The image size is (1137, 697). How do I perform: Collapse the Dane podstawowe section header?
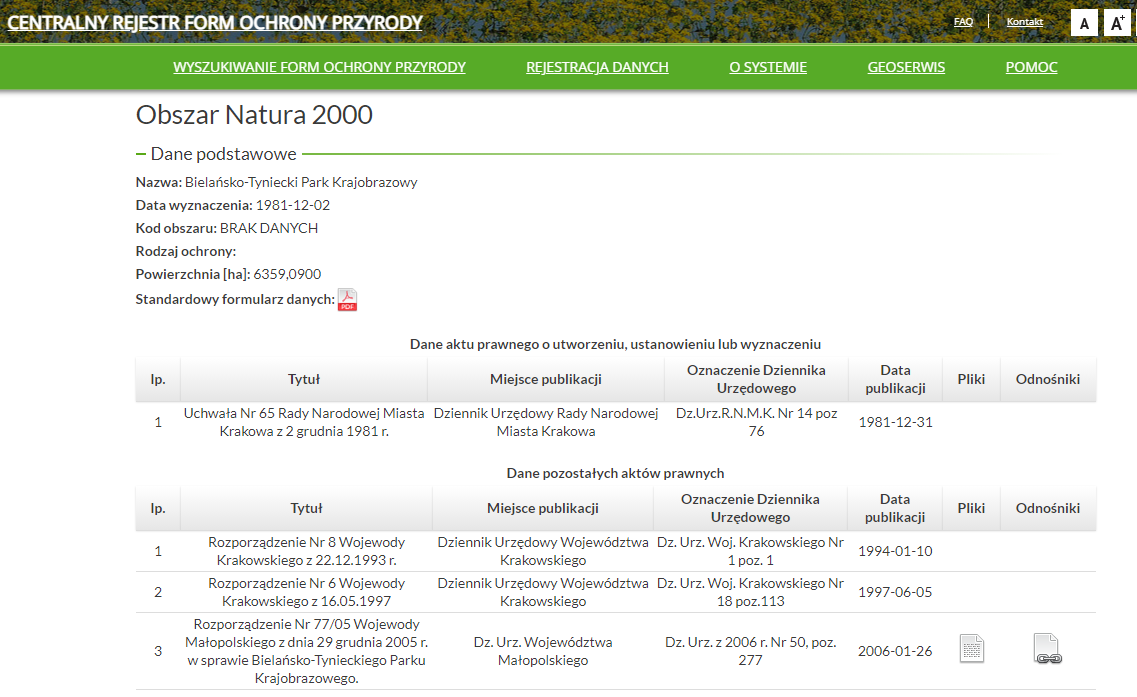tap(222, 154)
